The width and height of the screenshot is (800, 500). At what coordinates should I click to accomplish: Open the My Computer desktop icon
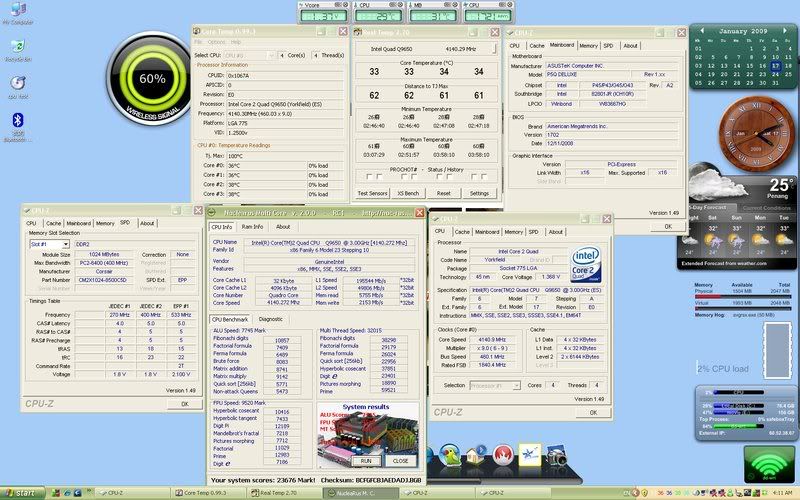pyautogui.click(x=18, y=12)
